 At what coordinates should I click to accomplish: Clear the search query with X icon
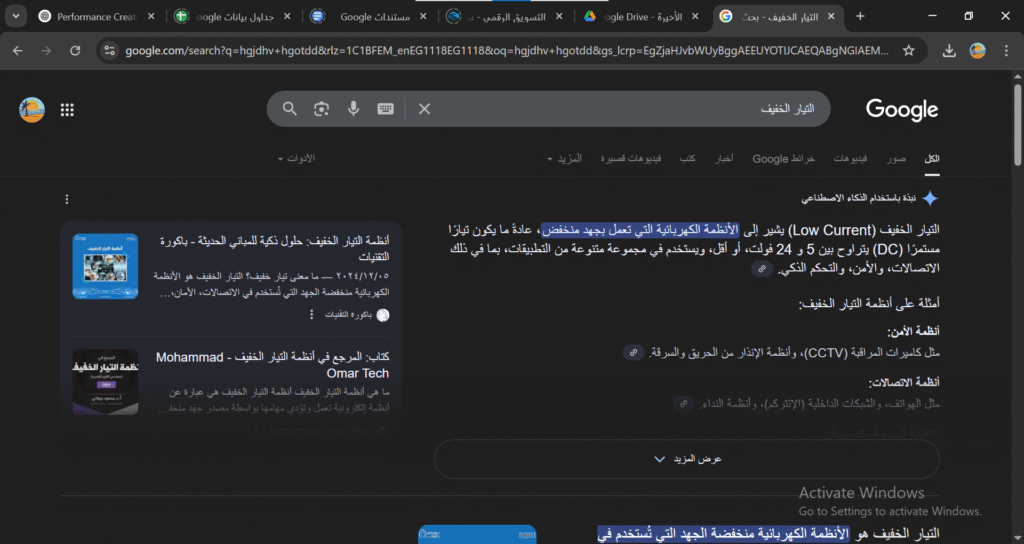(x=424, y=109)
